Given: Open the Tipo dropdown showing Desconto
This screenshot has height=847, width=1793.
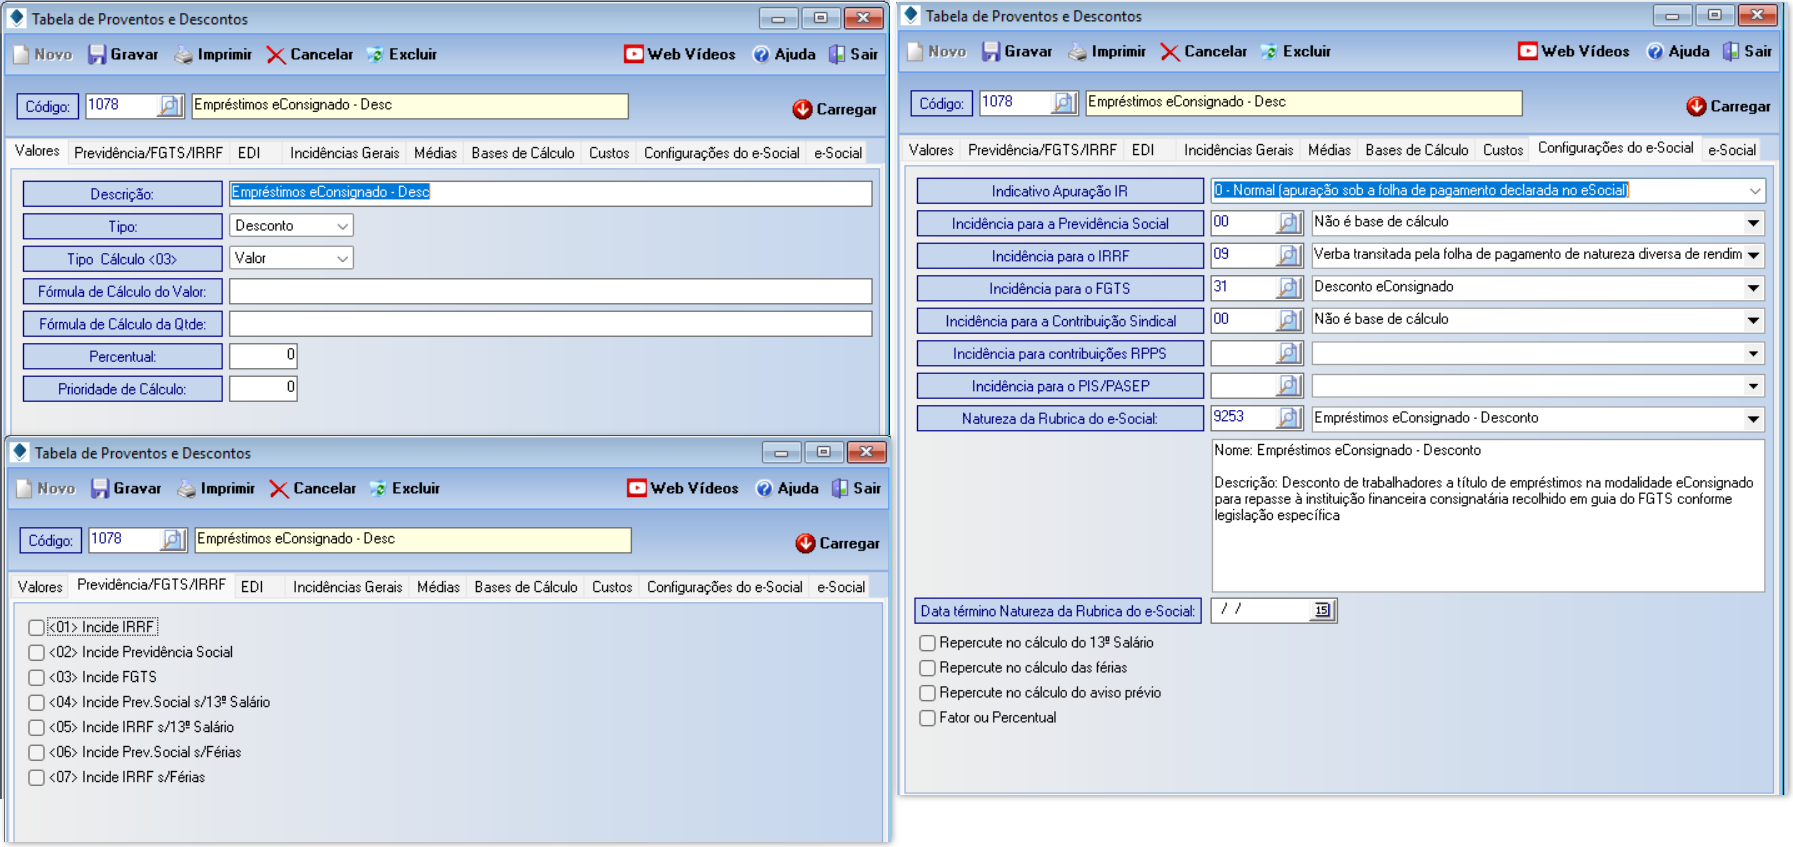Looking at the screenshot, I should click(x=342, y=226).
